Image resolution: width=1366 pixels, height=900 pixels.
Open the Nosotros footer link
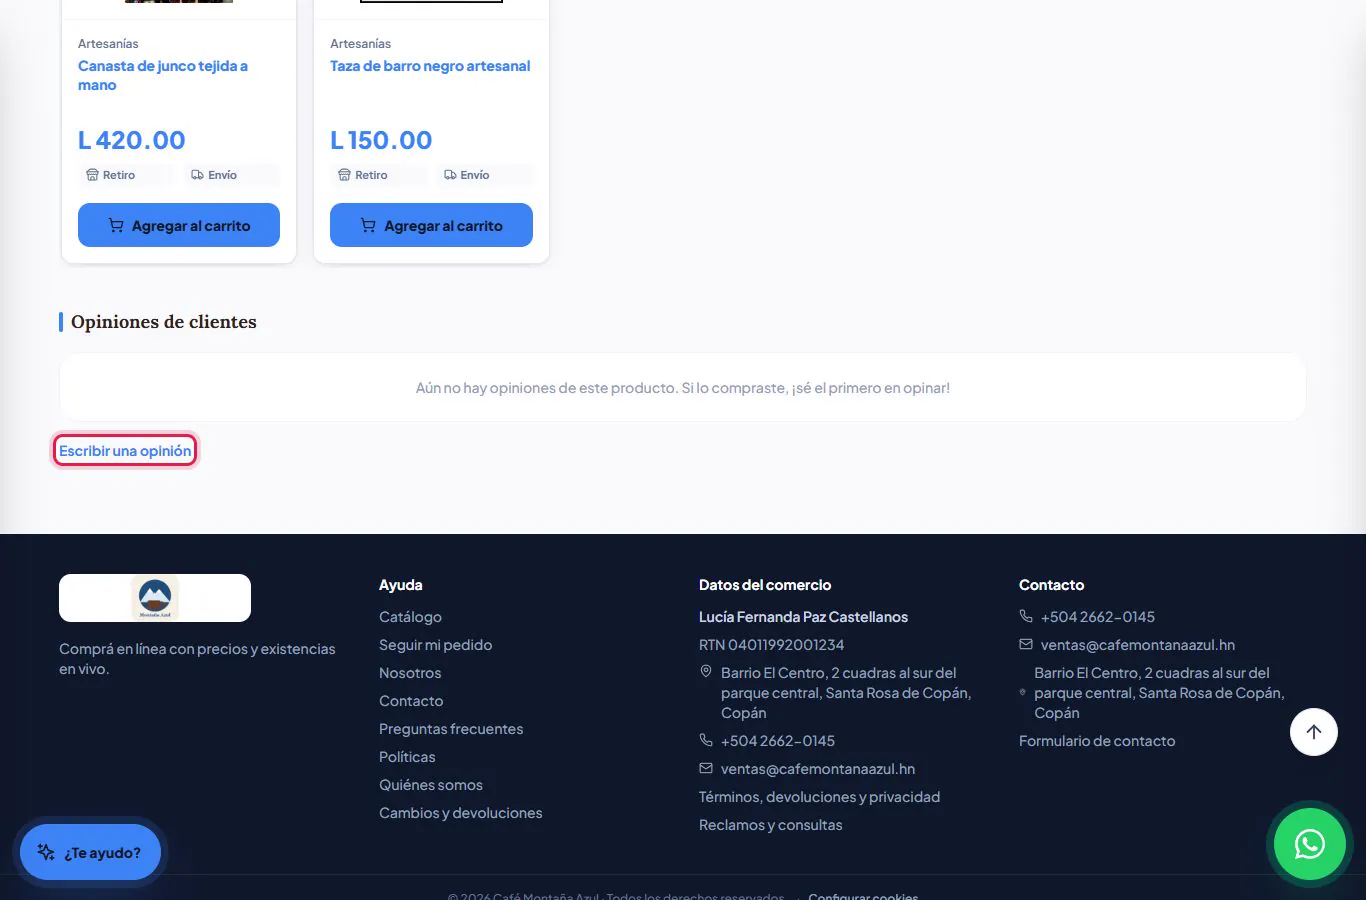click(x=410, y=673)
